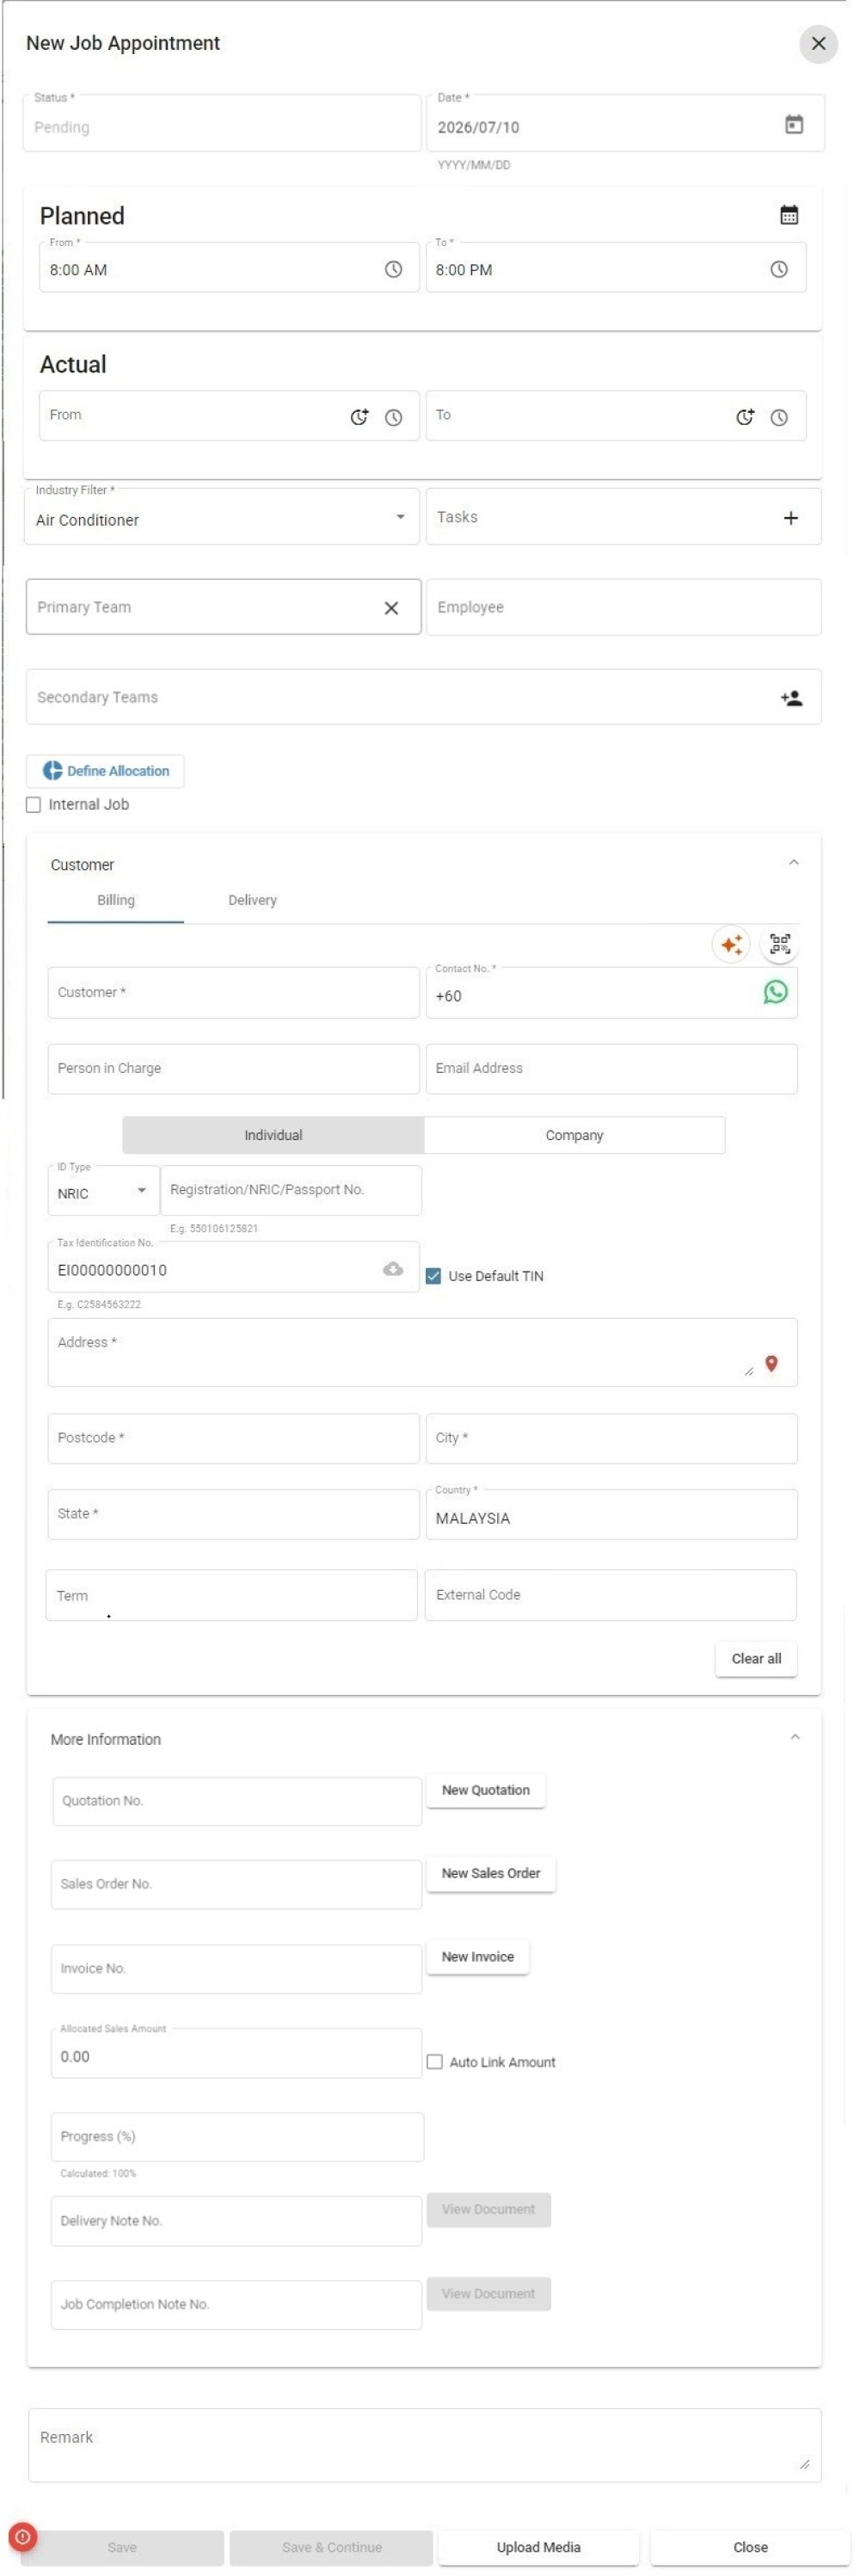Select the Individual customer type

273,1135
